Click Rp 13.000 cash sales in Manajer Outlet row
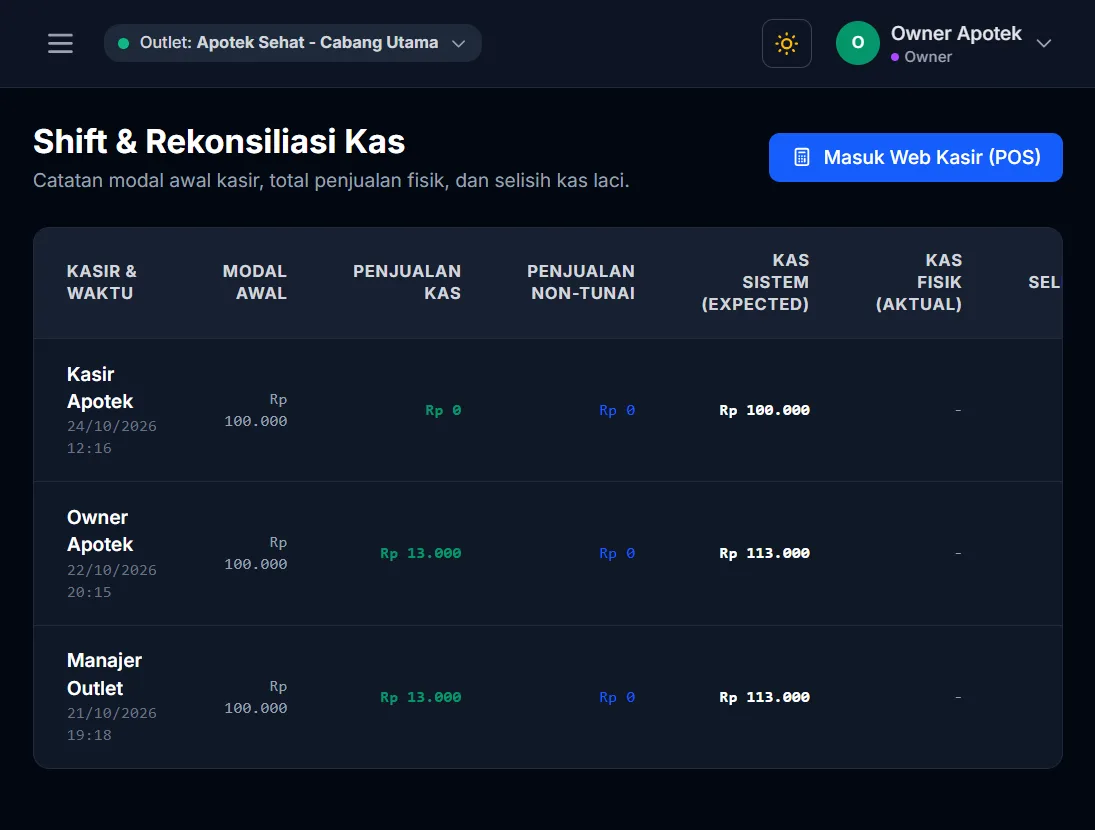This screenshot has width=1095, height=830. pyautogui.click(x=420, y=697)
